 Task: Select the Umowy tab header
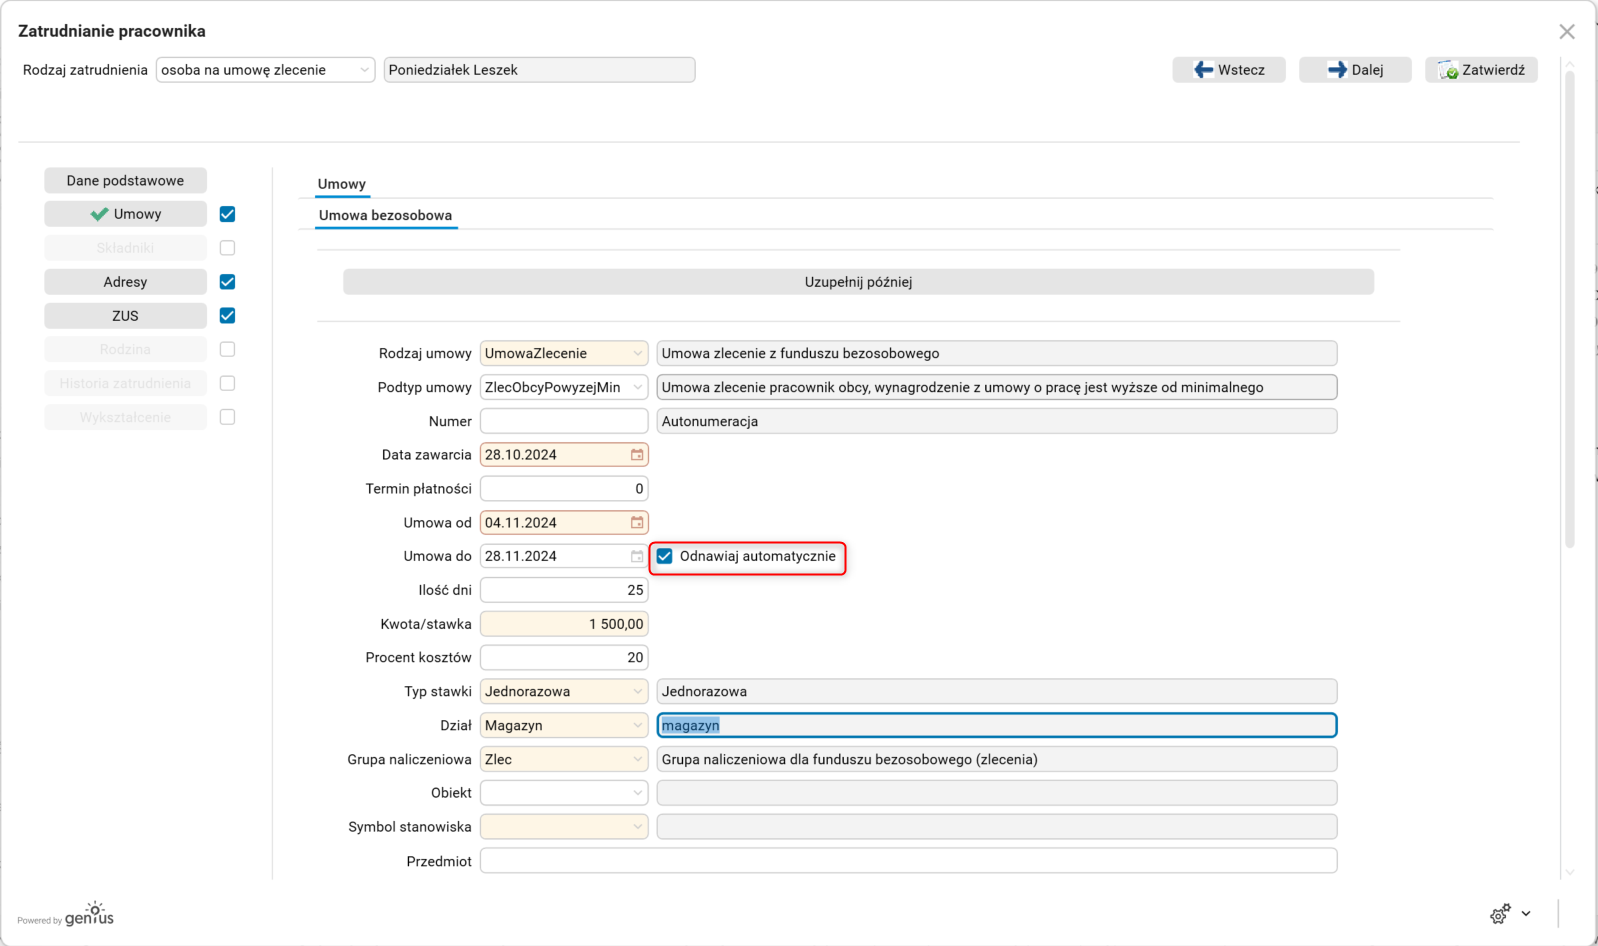[342, 184]
